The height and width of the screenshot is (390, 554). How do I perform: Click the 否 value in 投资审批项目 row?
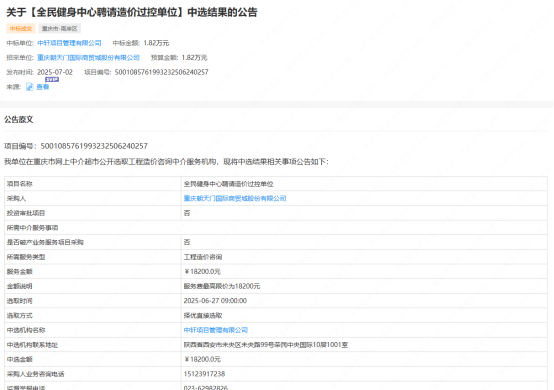coord(187,213)
